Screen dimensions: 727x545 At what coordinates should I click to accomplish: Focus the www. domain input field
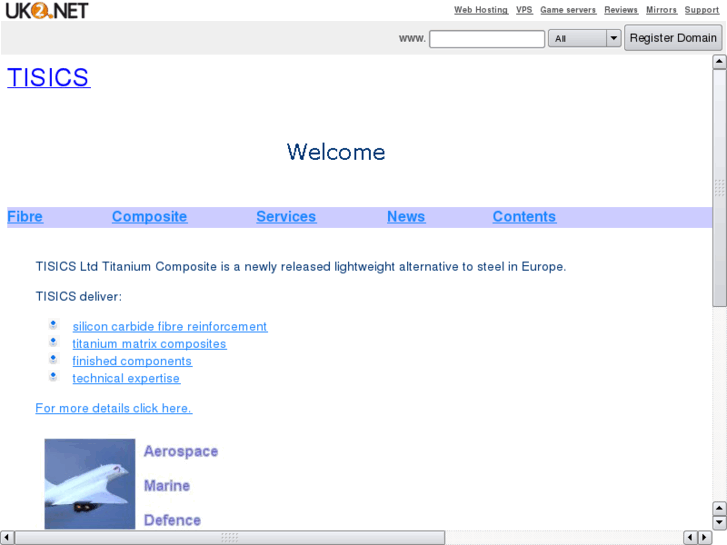pos(487,38)
